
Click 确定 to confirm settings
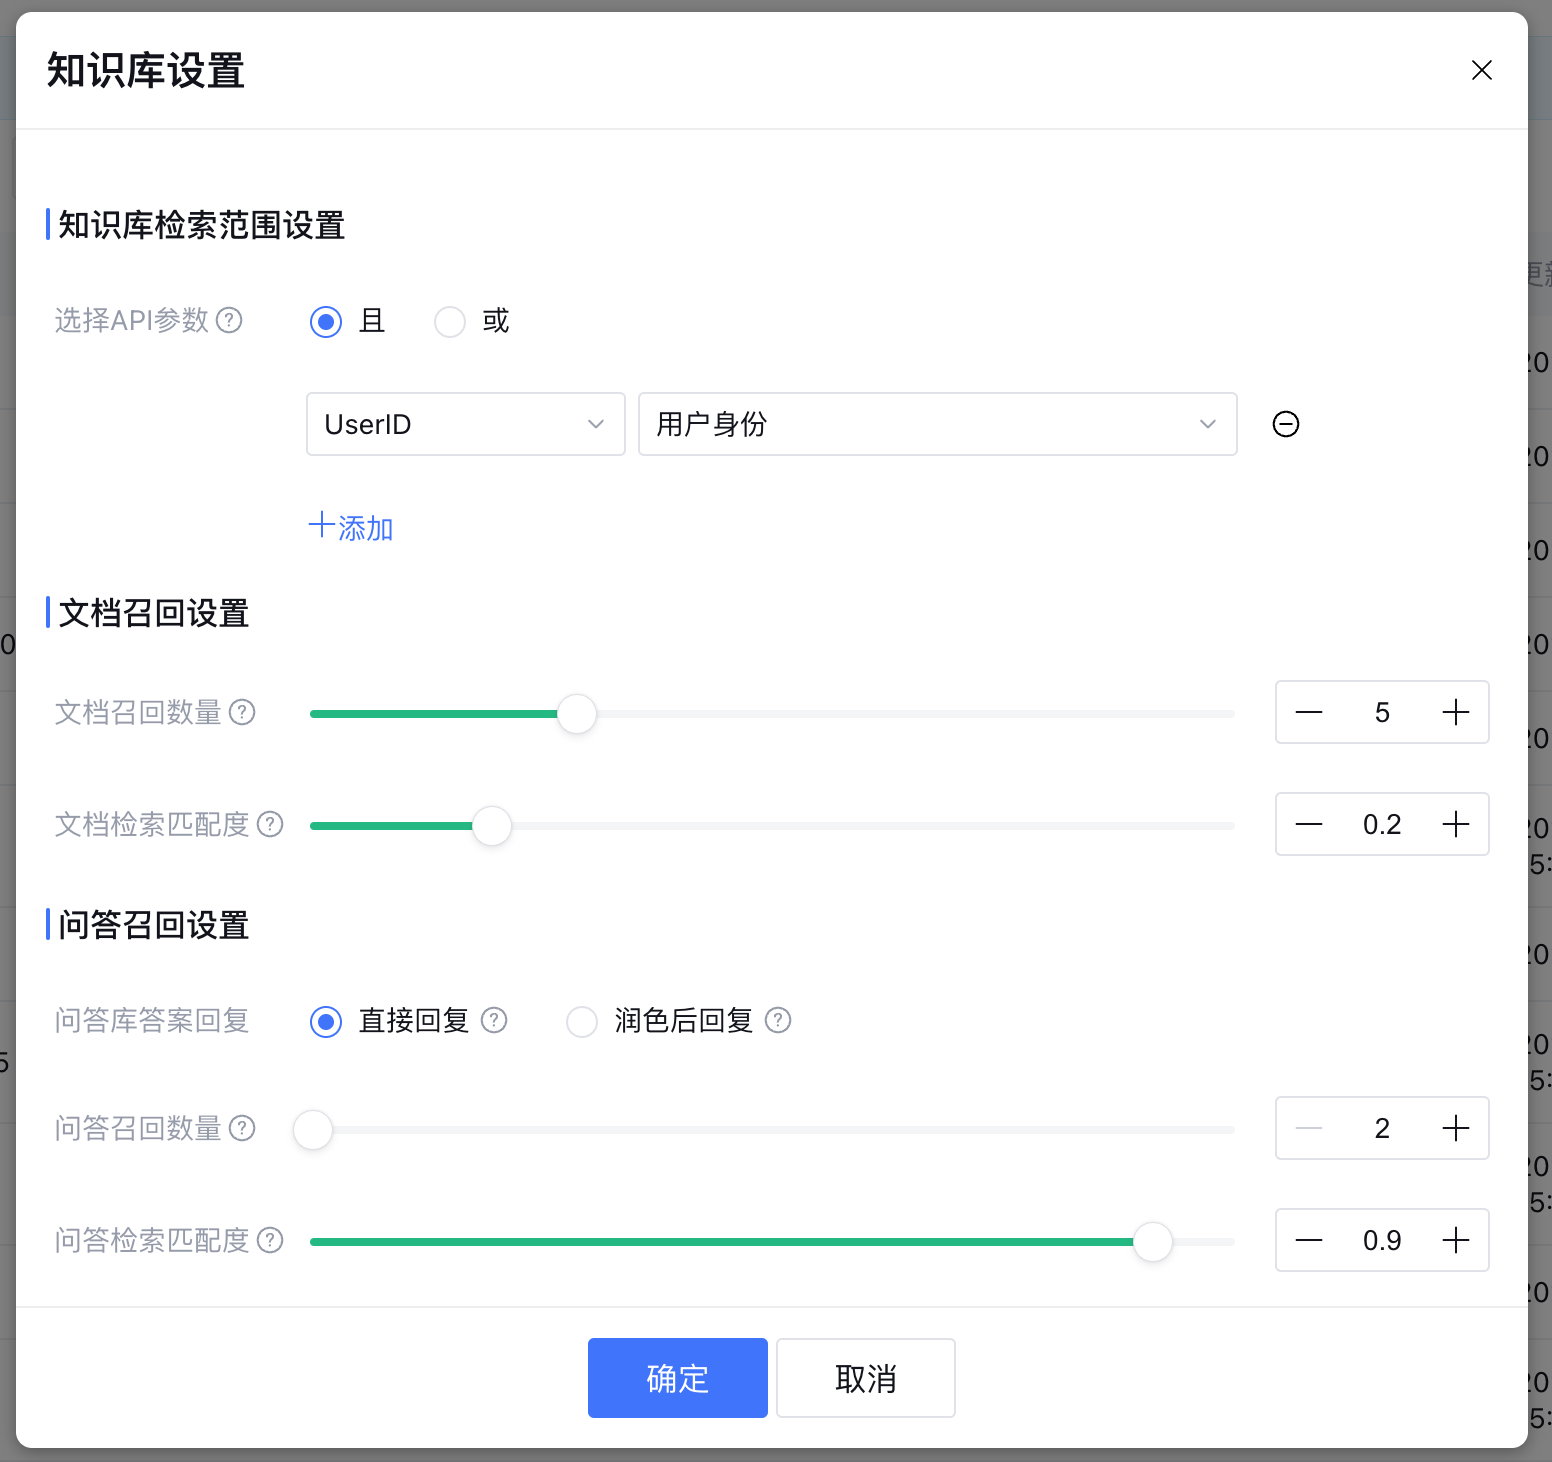click(677, 1378)
